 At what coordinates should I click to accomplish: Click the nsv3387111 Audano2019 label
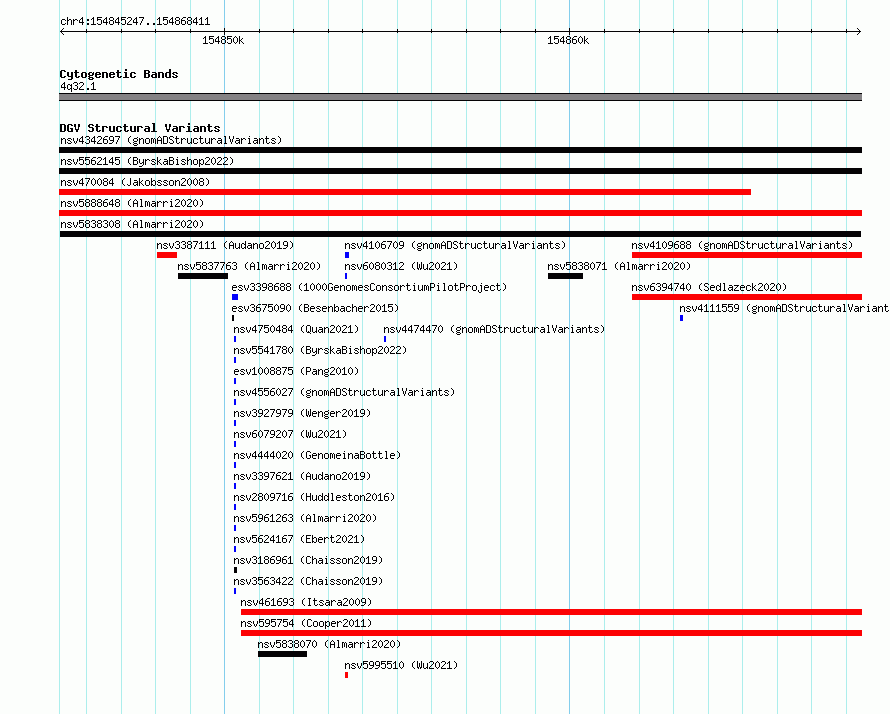225,245
